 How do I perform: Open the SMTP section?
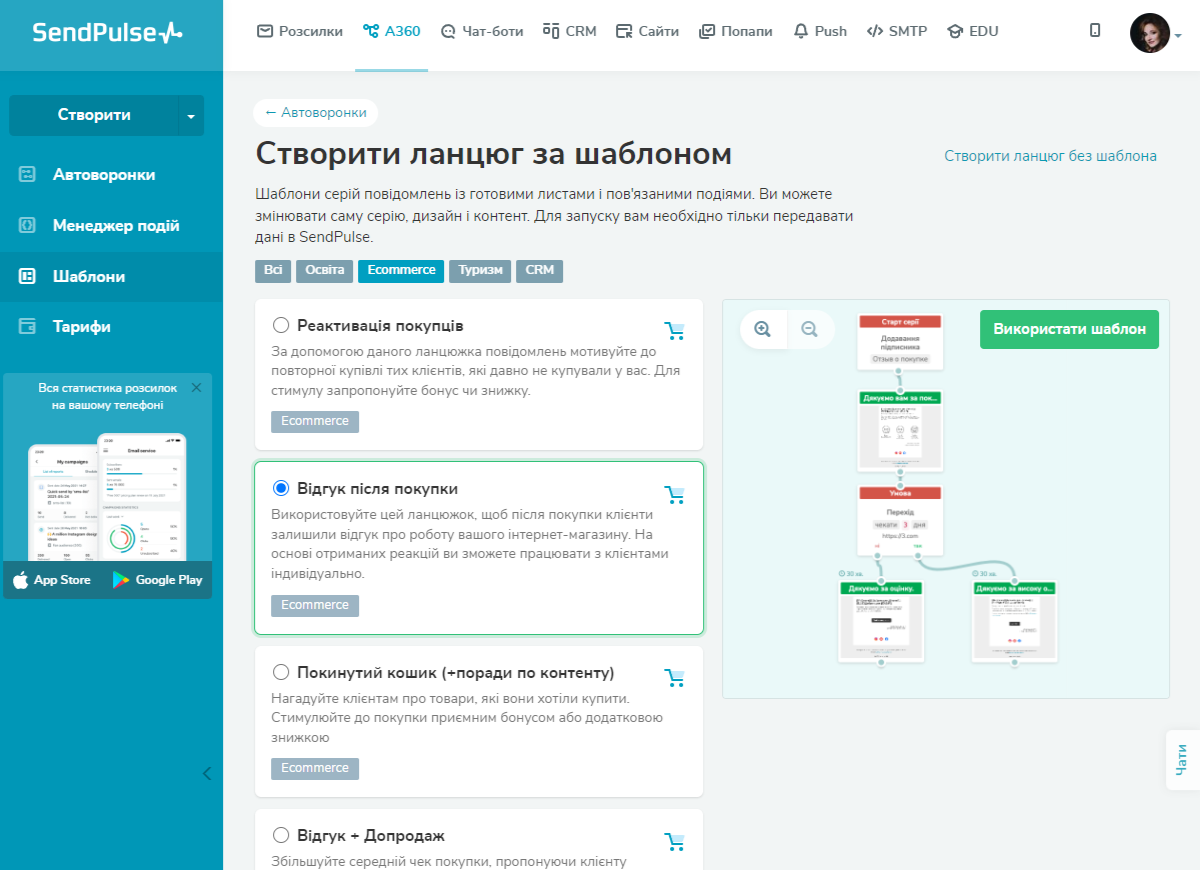coord(896,31)
